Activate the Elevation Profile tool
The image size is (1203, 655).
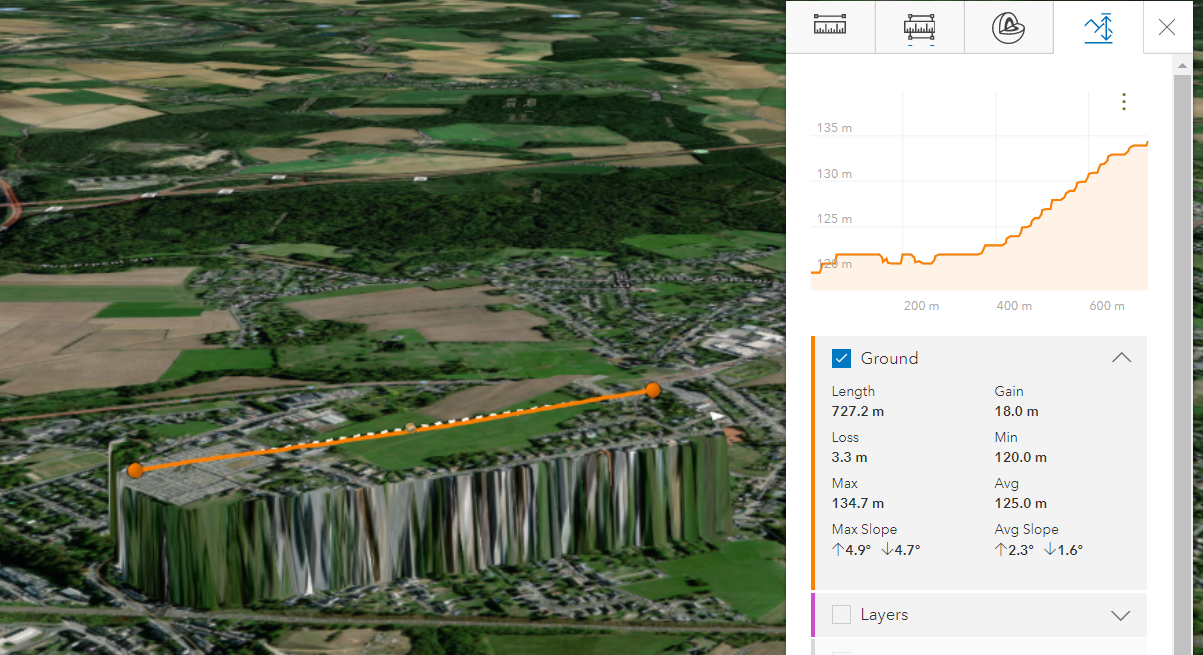[1098, 27]
